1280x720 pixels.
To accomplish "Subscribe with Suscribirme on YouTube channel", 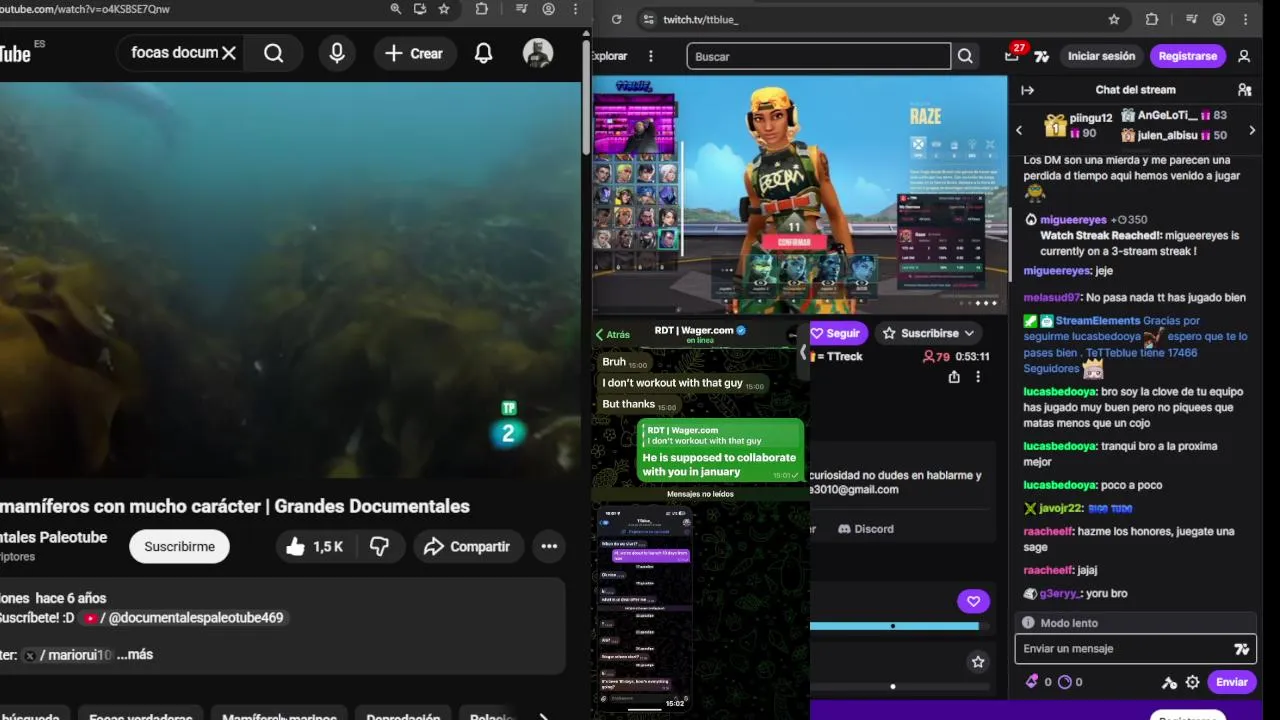I will (x=179, y=546).
